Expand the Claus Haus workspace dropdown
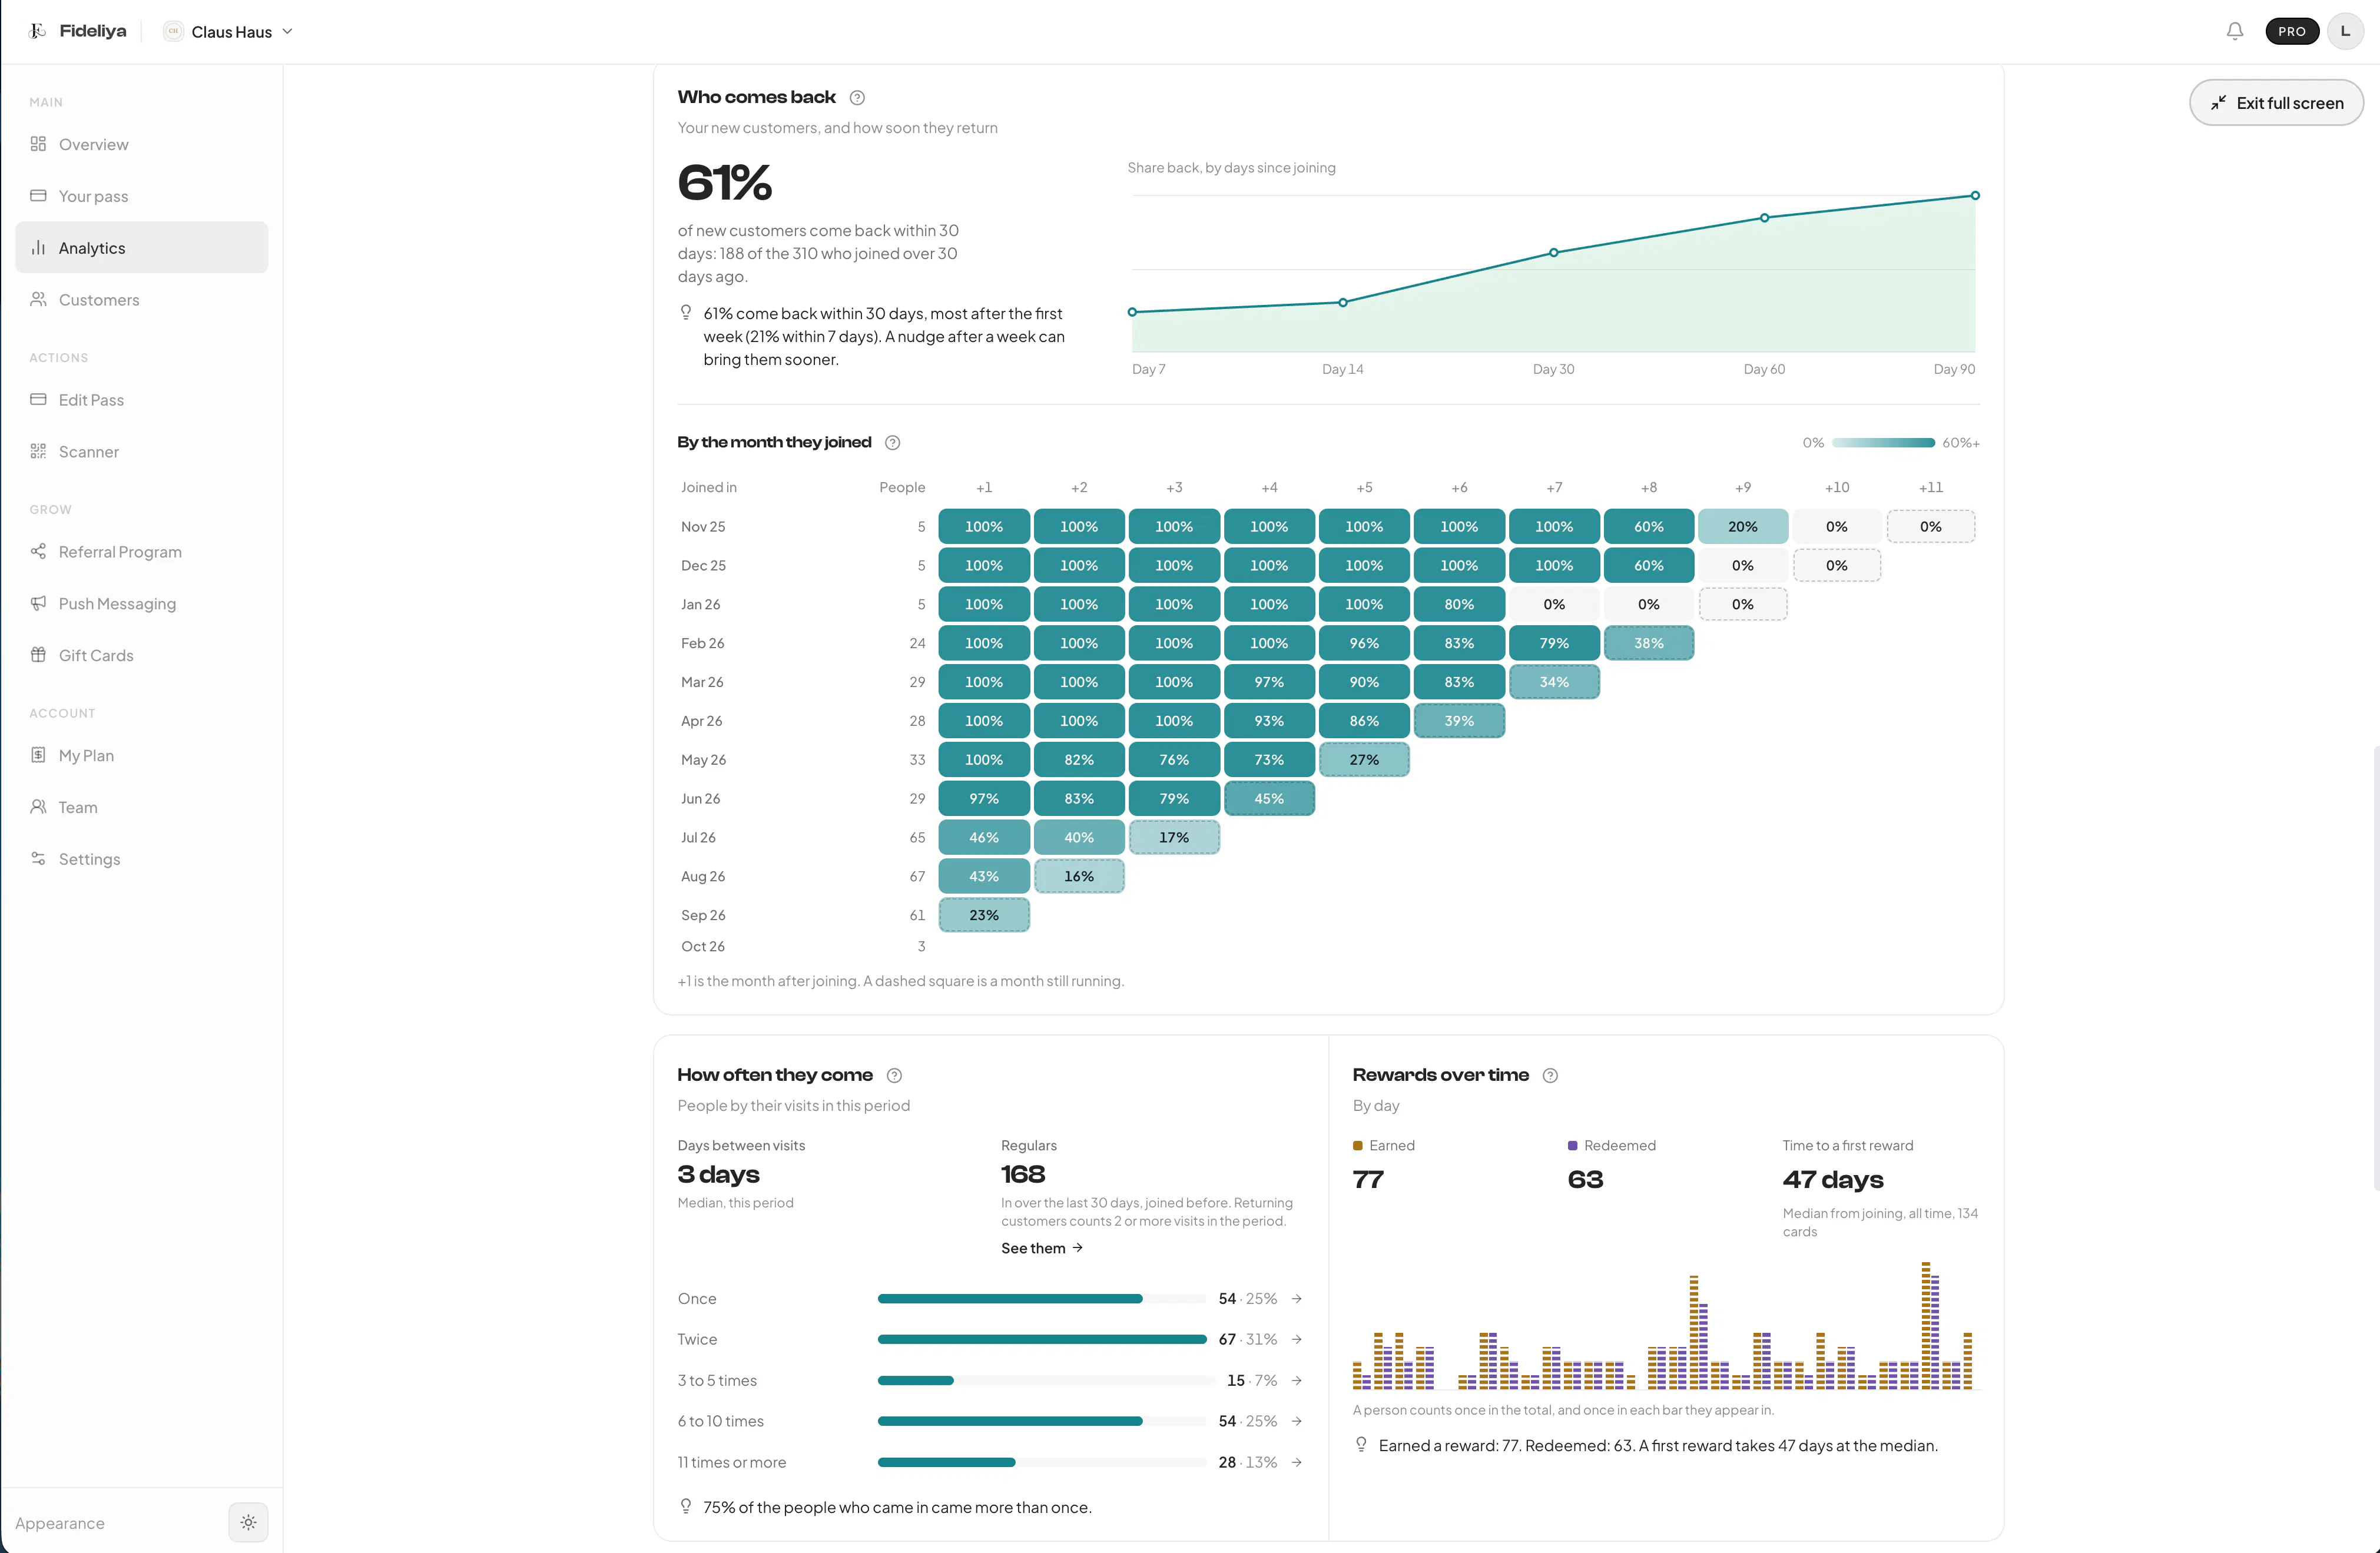 point(228,31)
